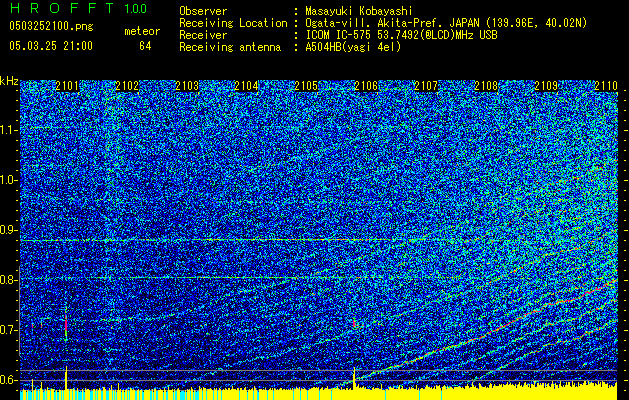Click the 0.7 kHz axis label
Image resolution: width=629 pixels, height=400 pixels.
coord(9,330)
